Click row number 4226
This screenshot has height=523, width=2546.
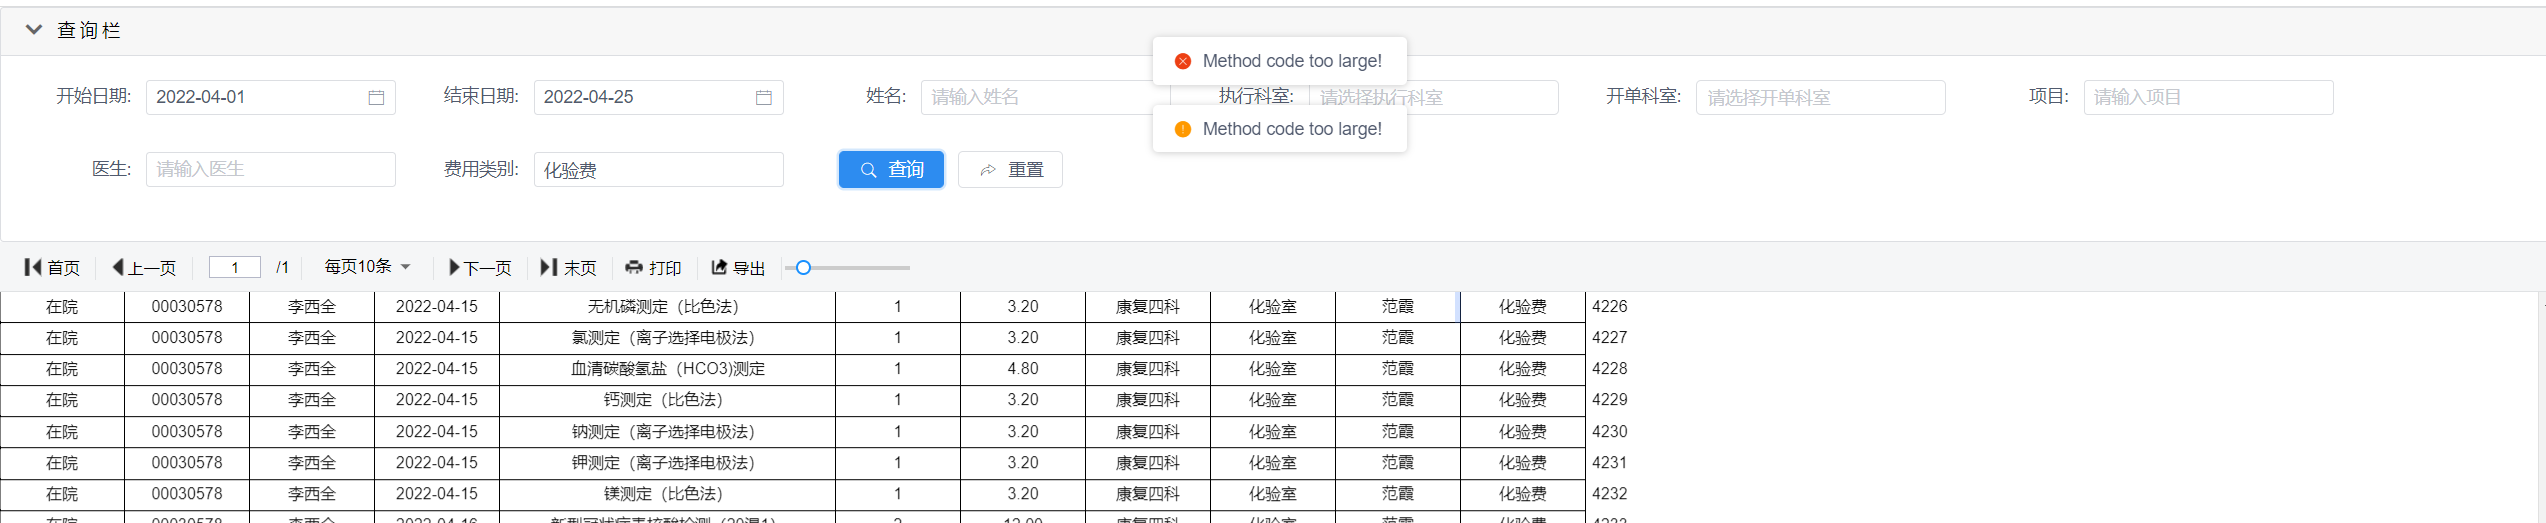tap(1609, 306)
